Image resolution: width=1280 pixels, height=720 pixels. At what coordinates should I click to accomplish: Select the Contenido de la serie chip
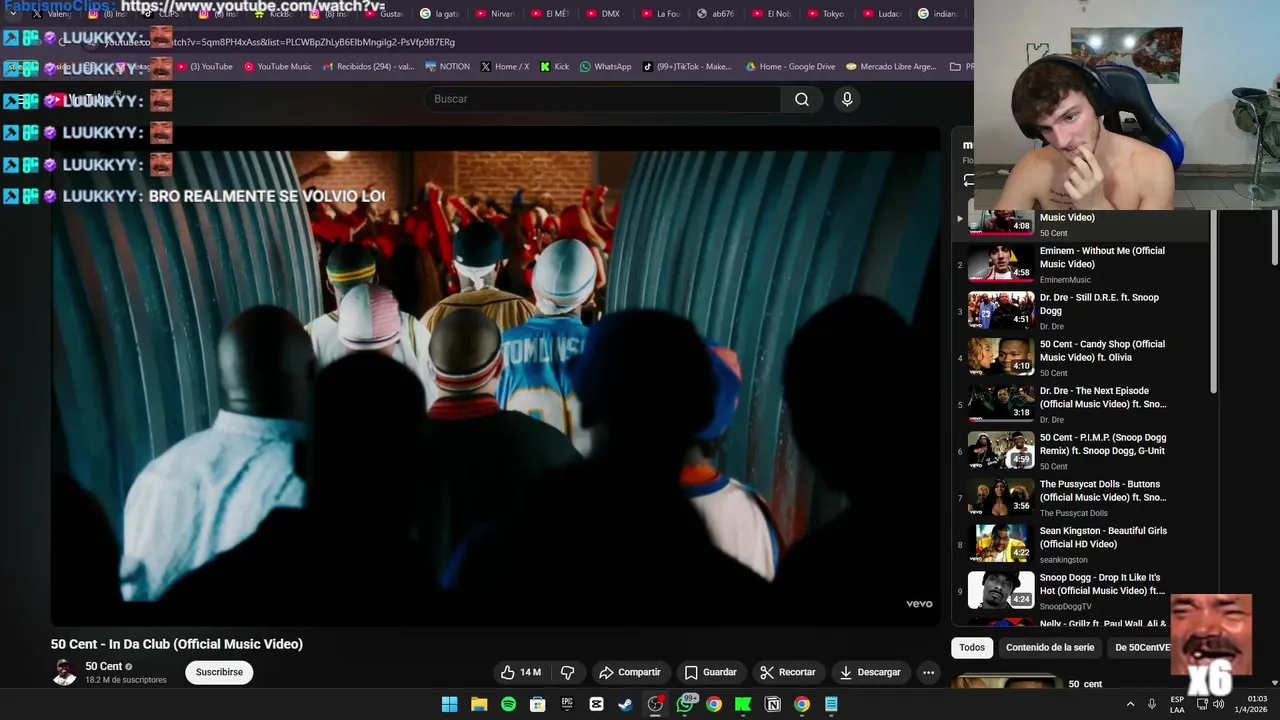(1050, 647)
